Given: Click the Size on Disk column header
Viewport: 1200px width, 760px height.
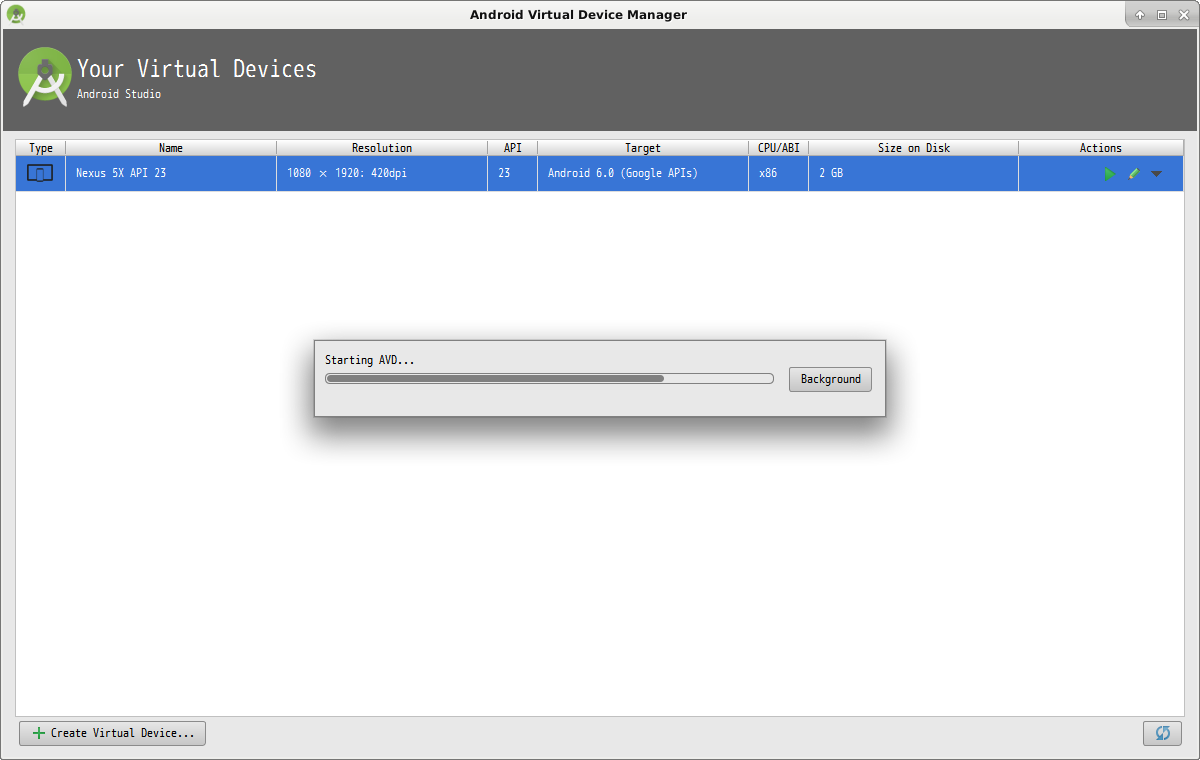Looking at the screenshot, I should coord(913,148).
